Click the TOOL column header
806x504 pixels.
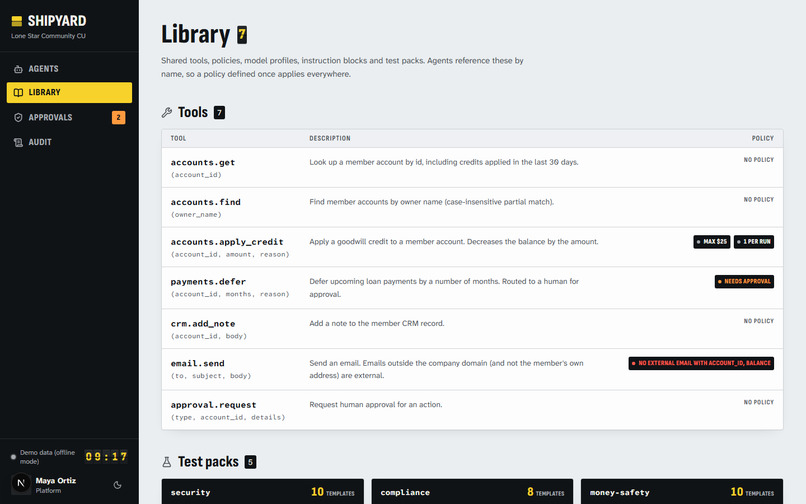point(178,138)
